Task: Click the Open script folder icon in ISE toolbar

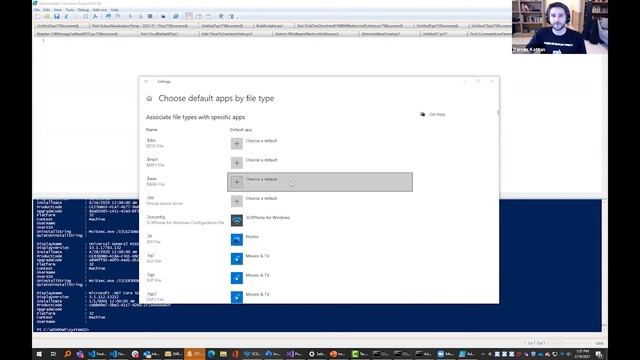Action: point(47,16)
